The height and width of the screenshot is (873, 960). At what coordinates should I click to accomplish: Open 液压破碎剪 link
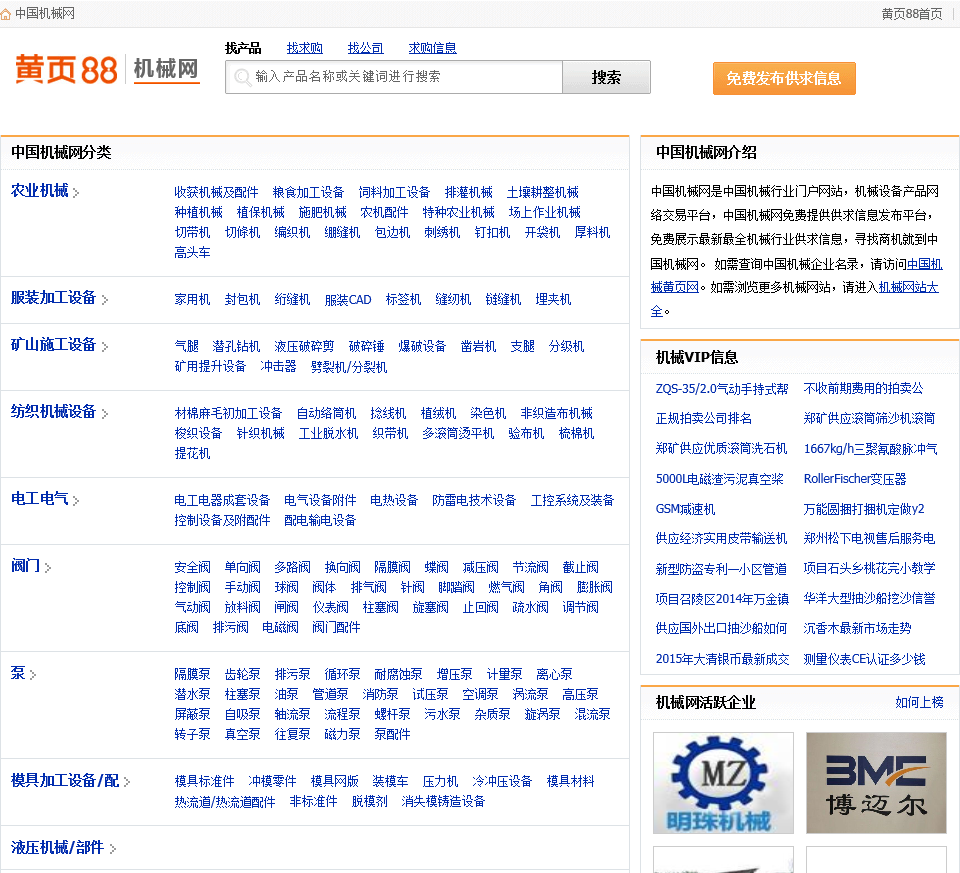(x=304, y=347)
